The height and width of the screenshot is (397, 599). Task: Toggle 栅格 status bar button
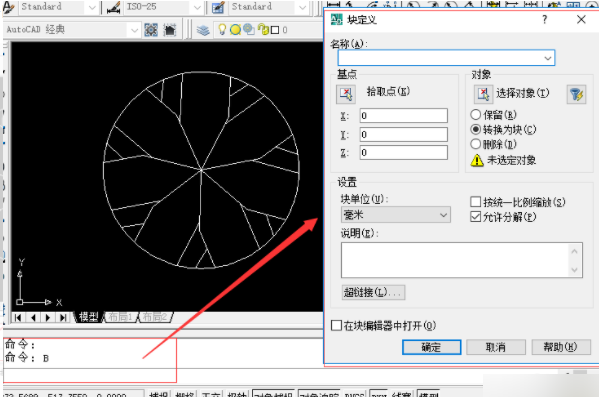[185, 394]
